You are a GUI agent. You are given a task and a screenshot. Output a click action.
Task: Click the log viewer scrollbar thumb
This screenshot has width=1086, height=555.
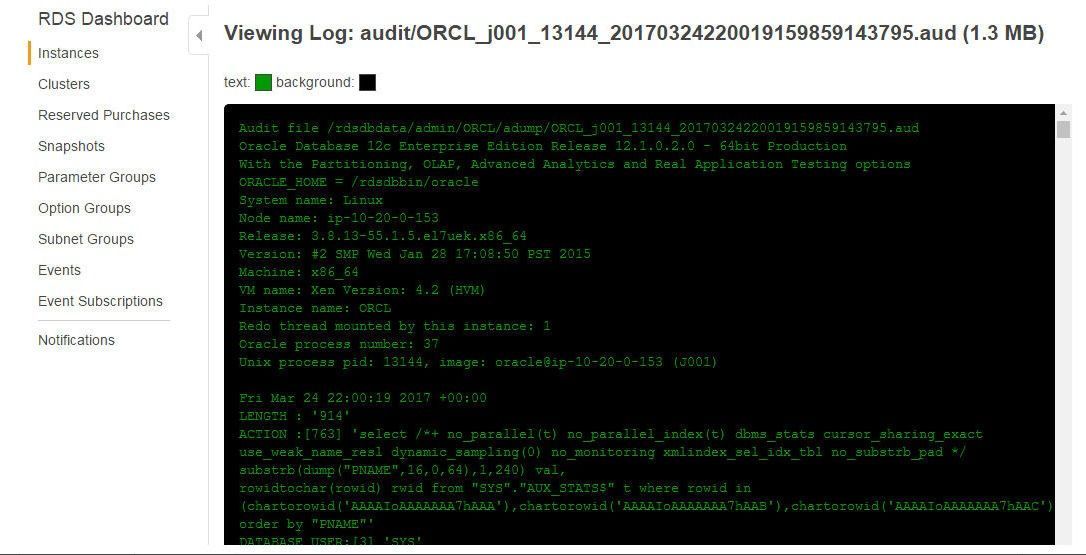click(1063, 130)
